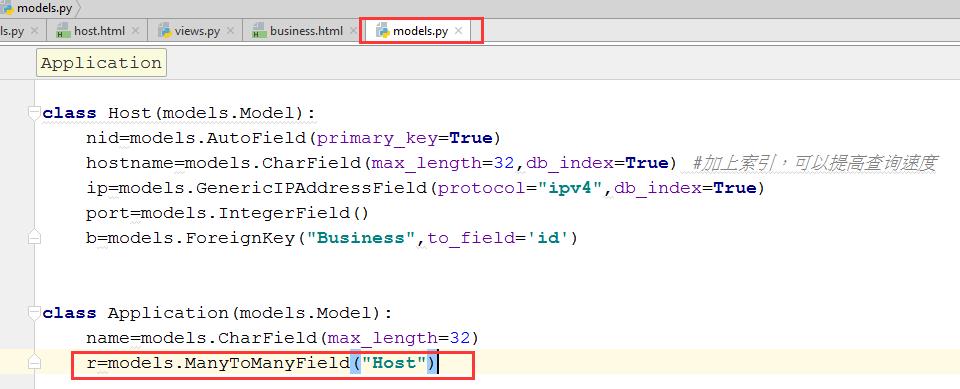Click the "Business" string literal

(x=361, y=238)
